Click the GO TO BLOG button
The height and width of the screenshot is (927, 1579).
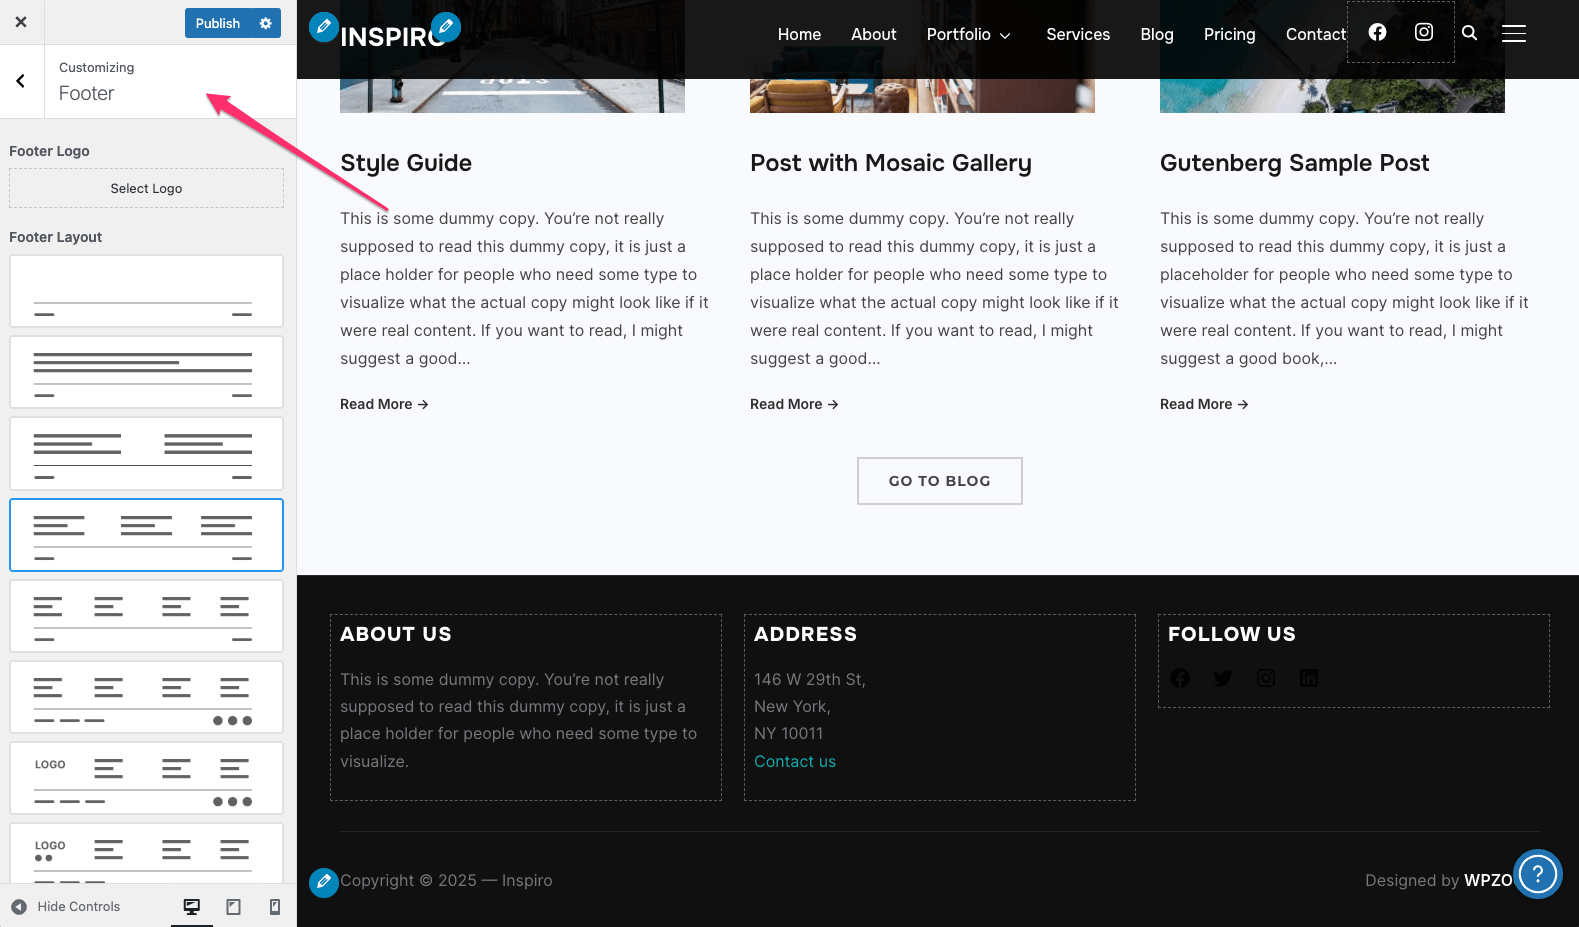pos(939,481)
